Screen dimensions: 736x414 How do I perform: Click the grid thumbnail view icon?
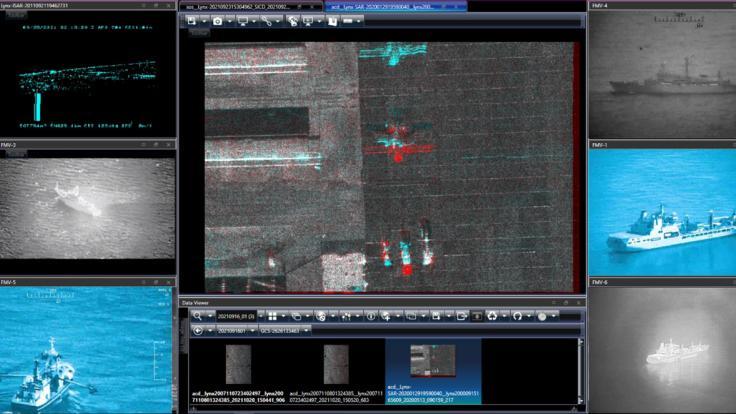pos(272,316)
